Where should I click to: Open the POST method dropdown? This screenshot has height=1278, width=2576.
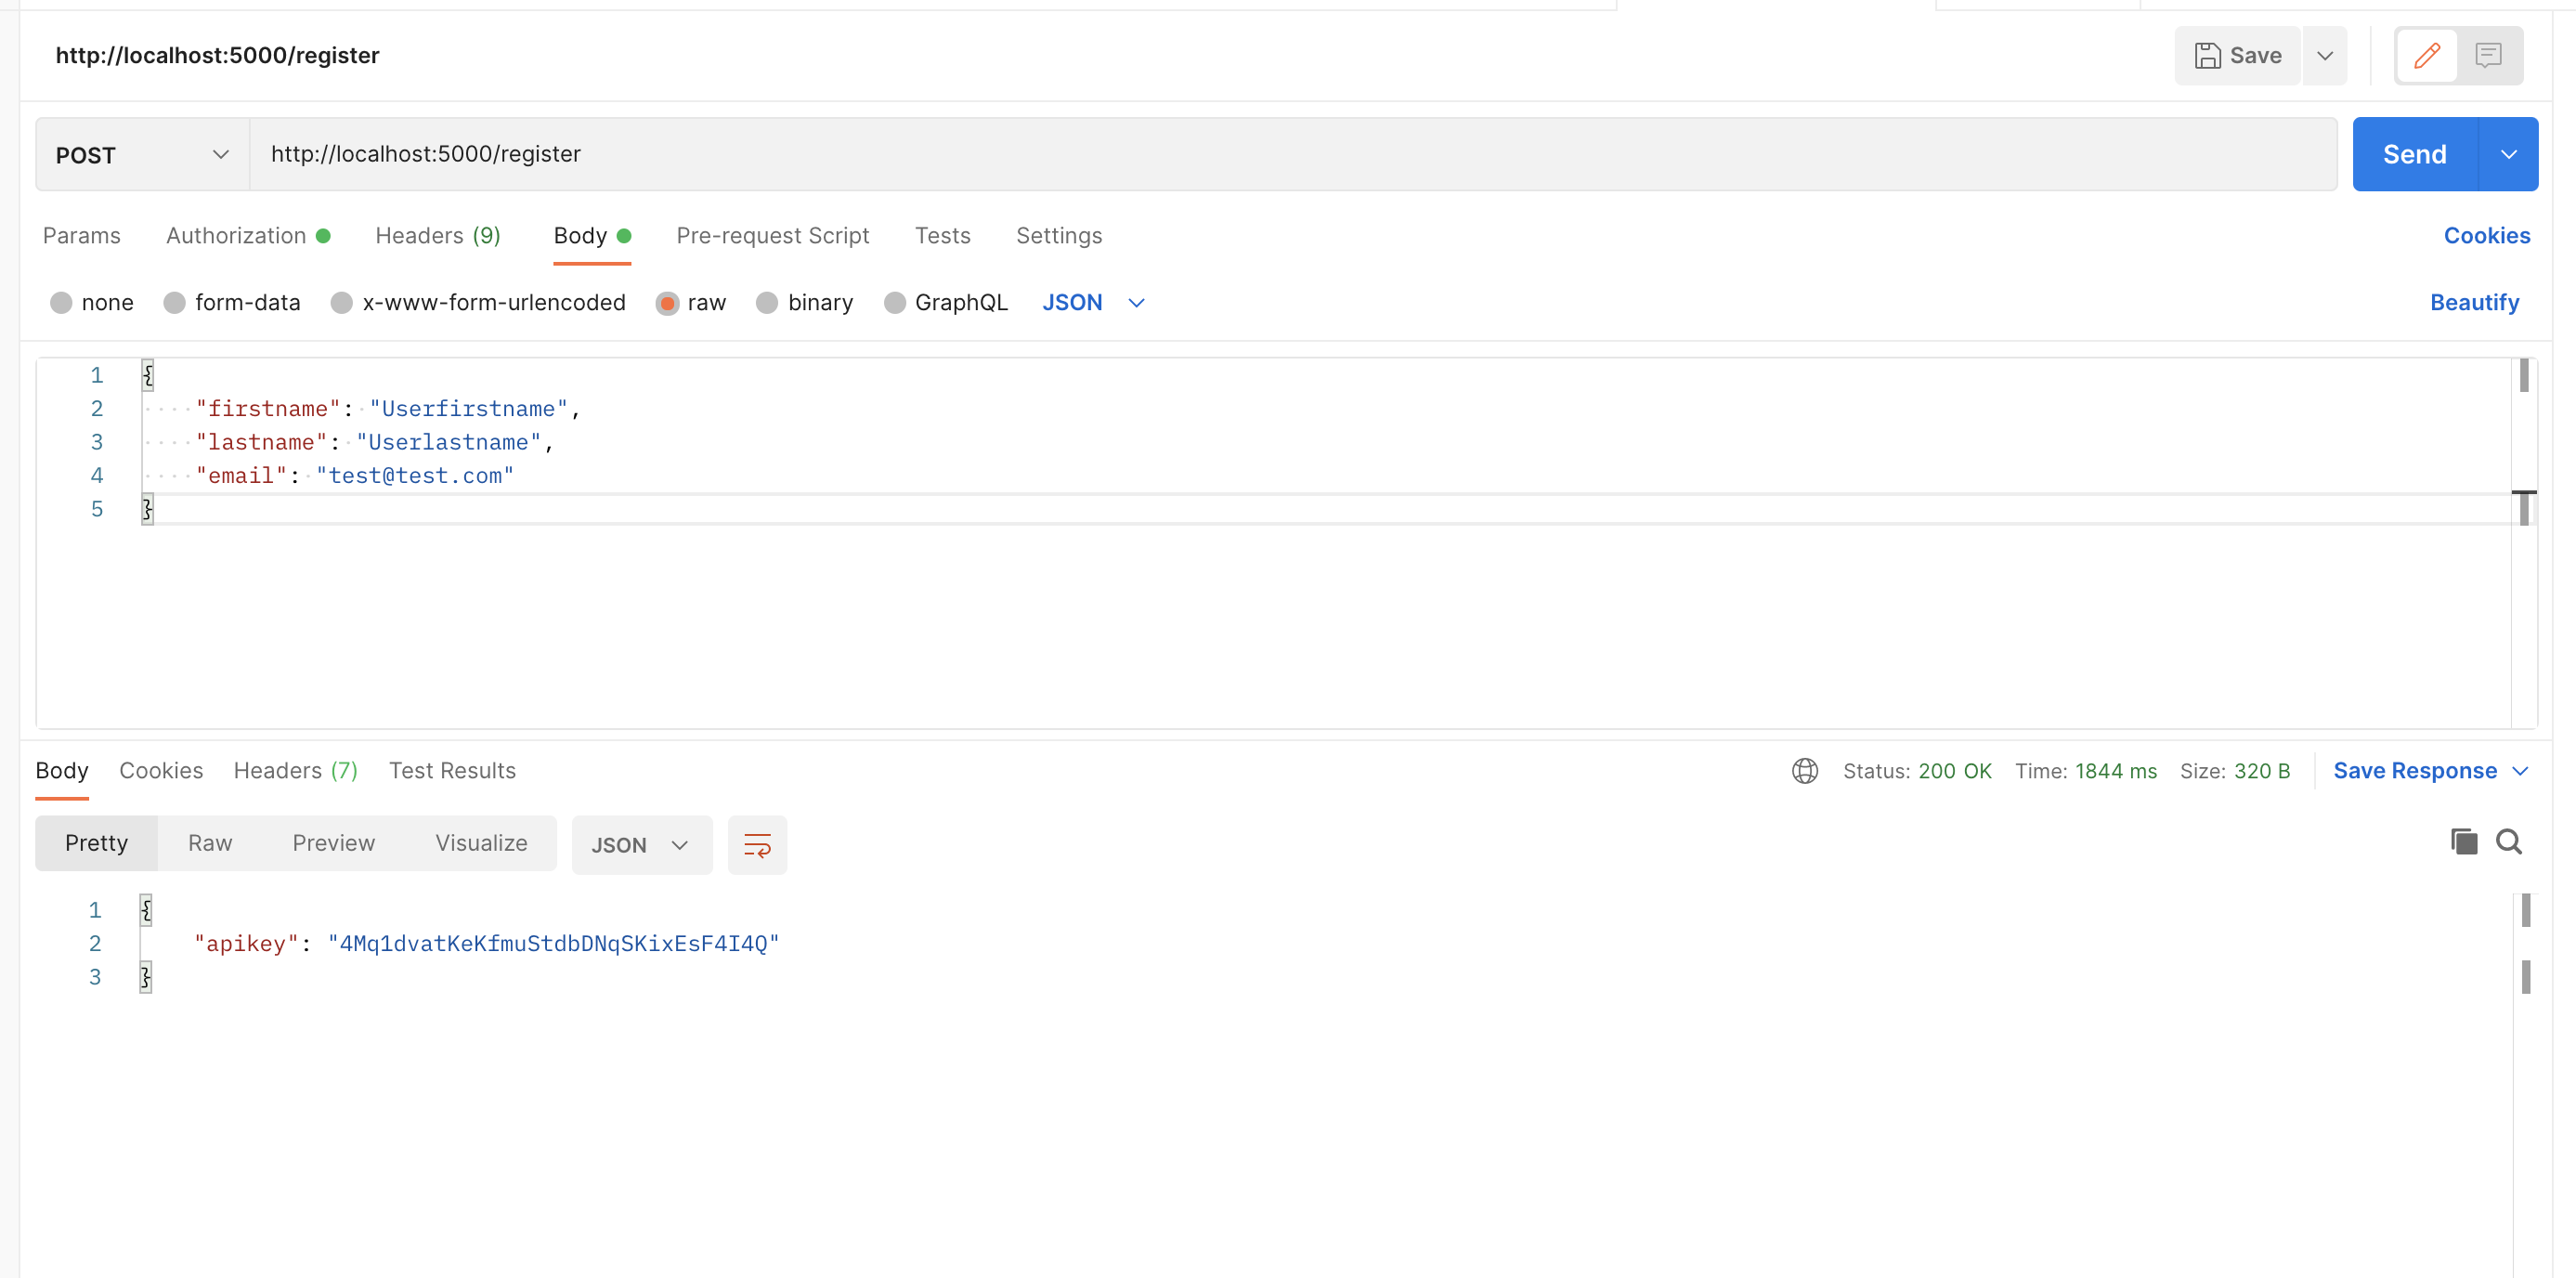[140, 154]
